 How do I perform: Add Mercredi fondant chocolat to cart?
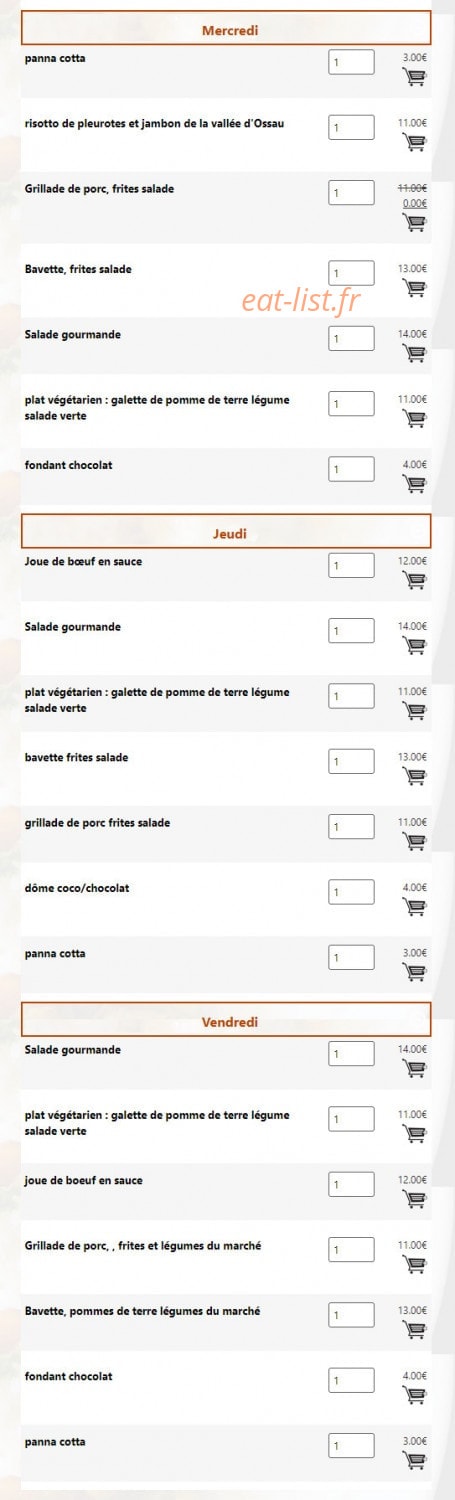pos(414,484)
